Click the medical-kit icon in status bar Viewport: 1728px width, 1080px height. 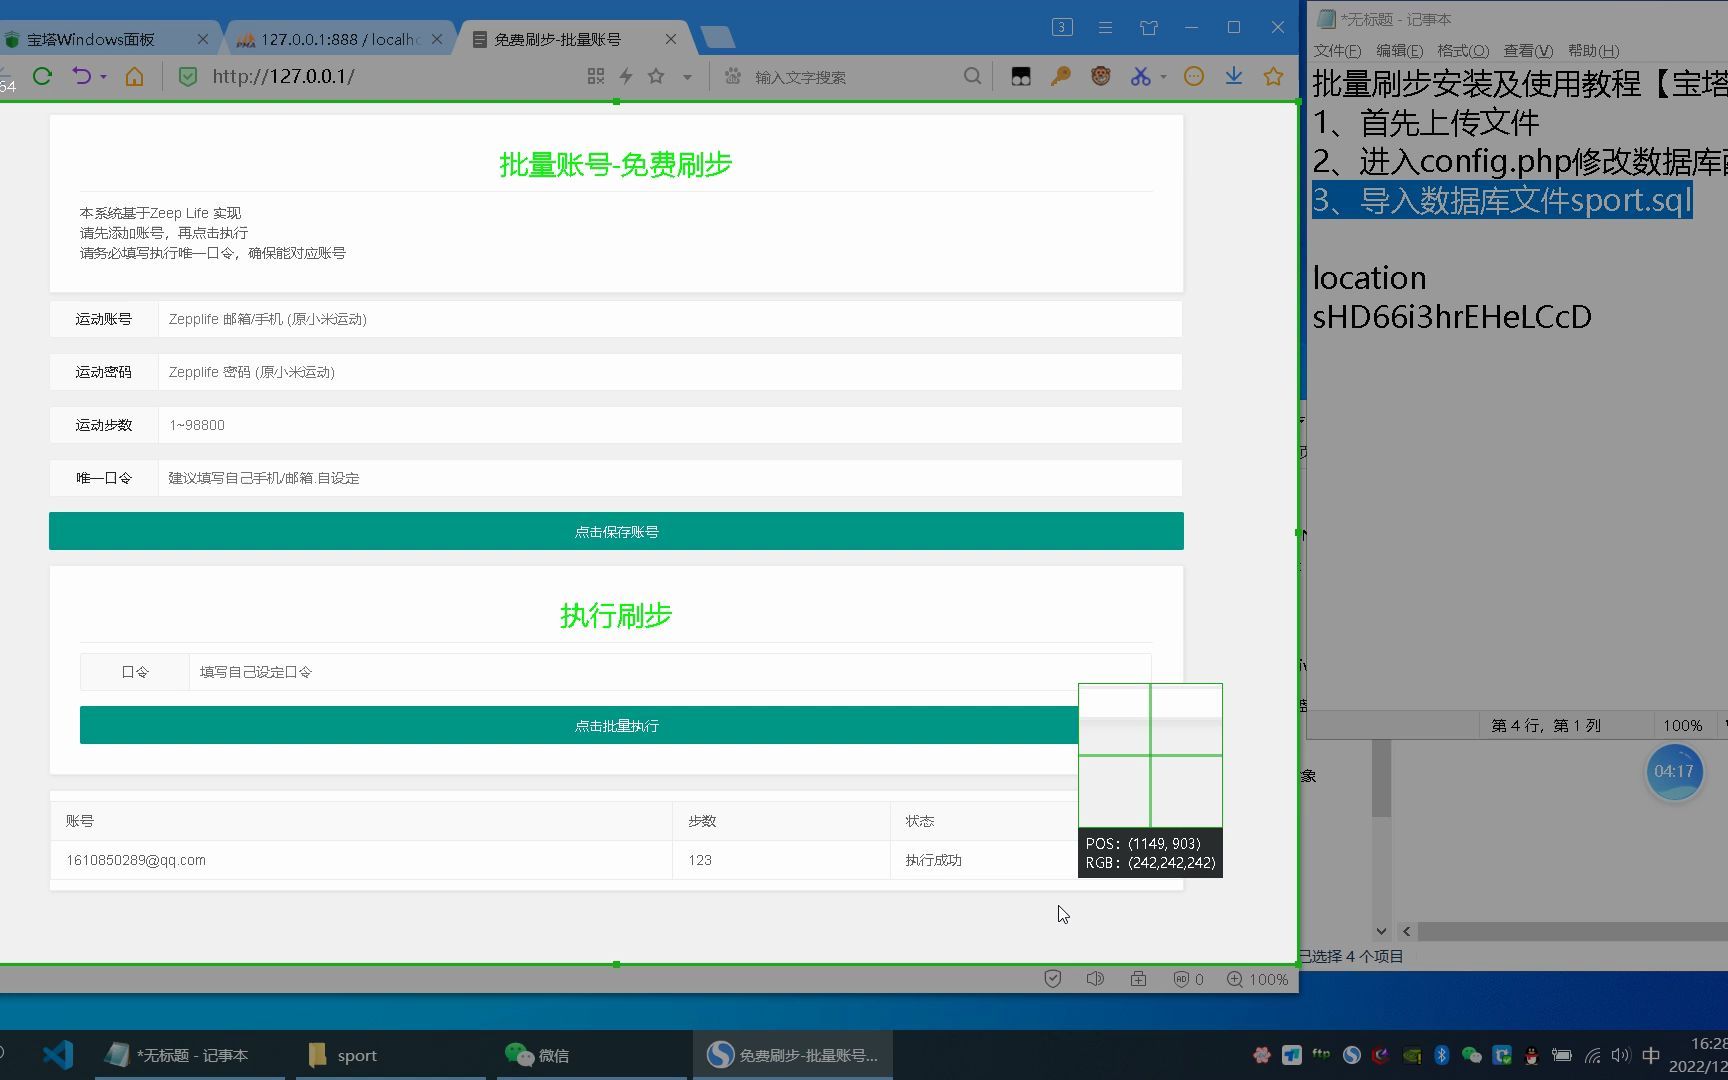click(x=1138, y=979)
